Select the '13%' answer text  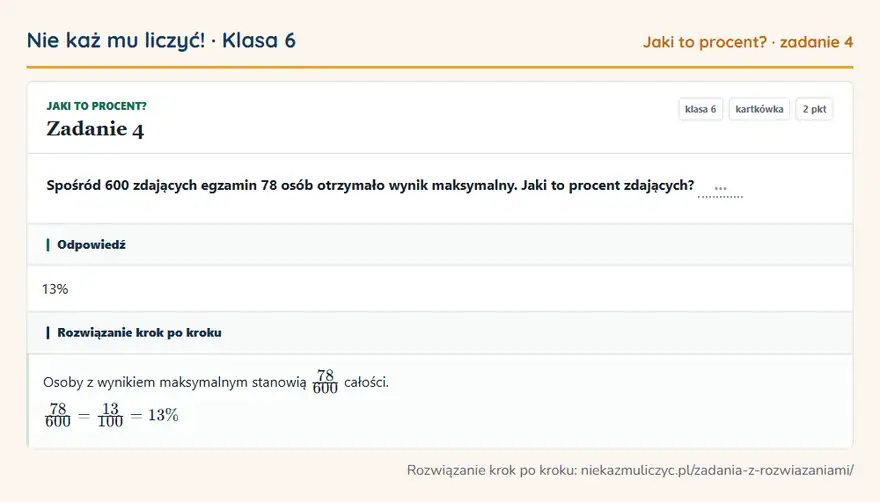[55, 289]
